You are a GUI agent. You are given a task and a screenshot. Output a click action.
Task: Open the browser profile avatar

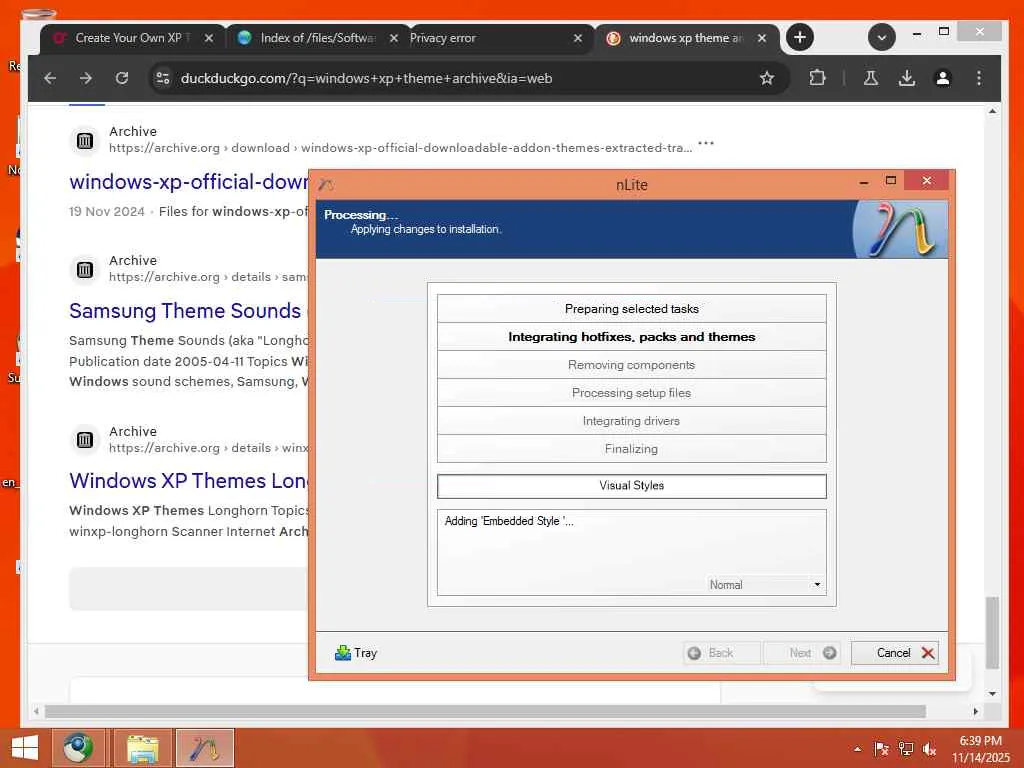click(x=942, y=78)
